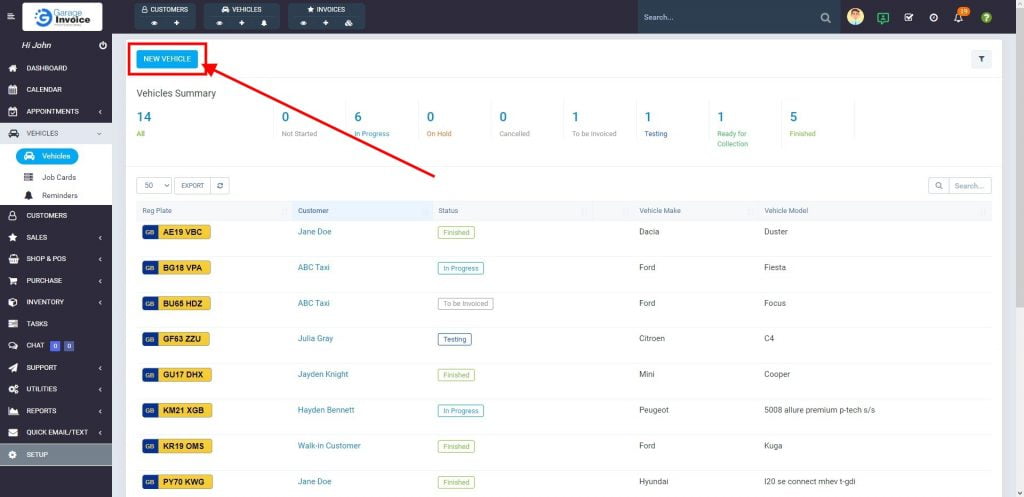Click the plus icon under Customers shortcut
1024x497 pixels.
coord(177,22)
